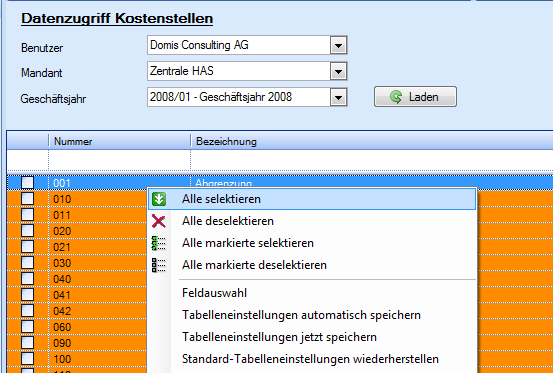
Task: Click the Alle markierte selektieren checklist icon
Action: [159, 243]
